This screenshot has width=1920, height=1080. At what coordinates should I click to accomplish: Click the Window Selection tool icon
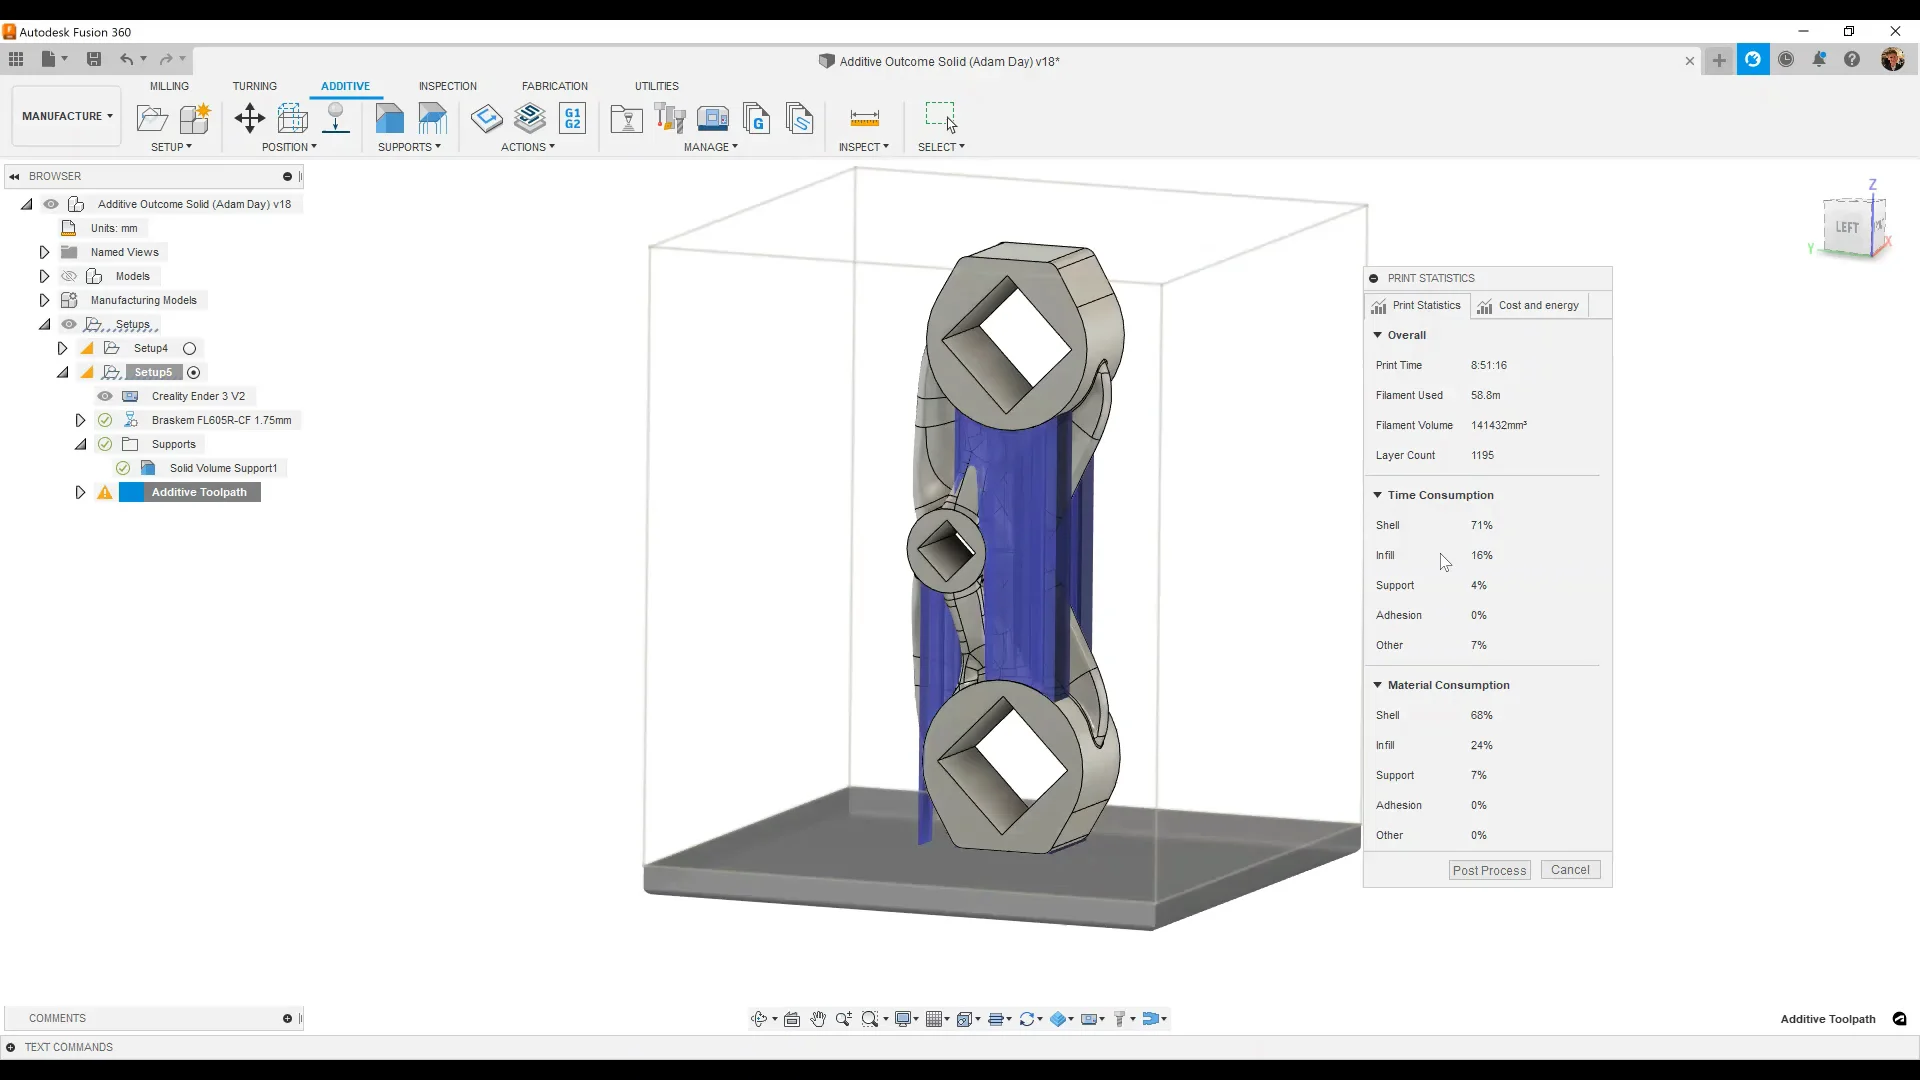tap(941, 117)
